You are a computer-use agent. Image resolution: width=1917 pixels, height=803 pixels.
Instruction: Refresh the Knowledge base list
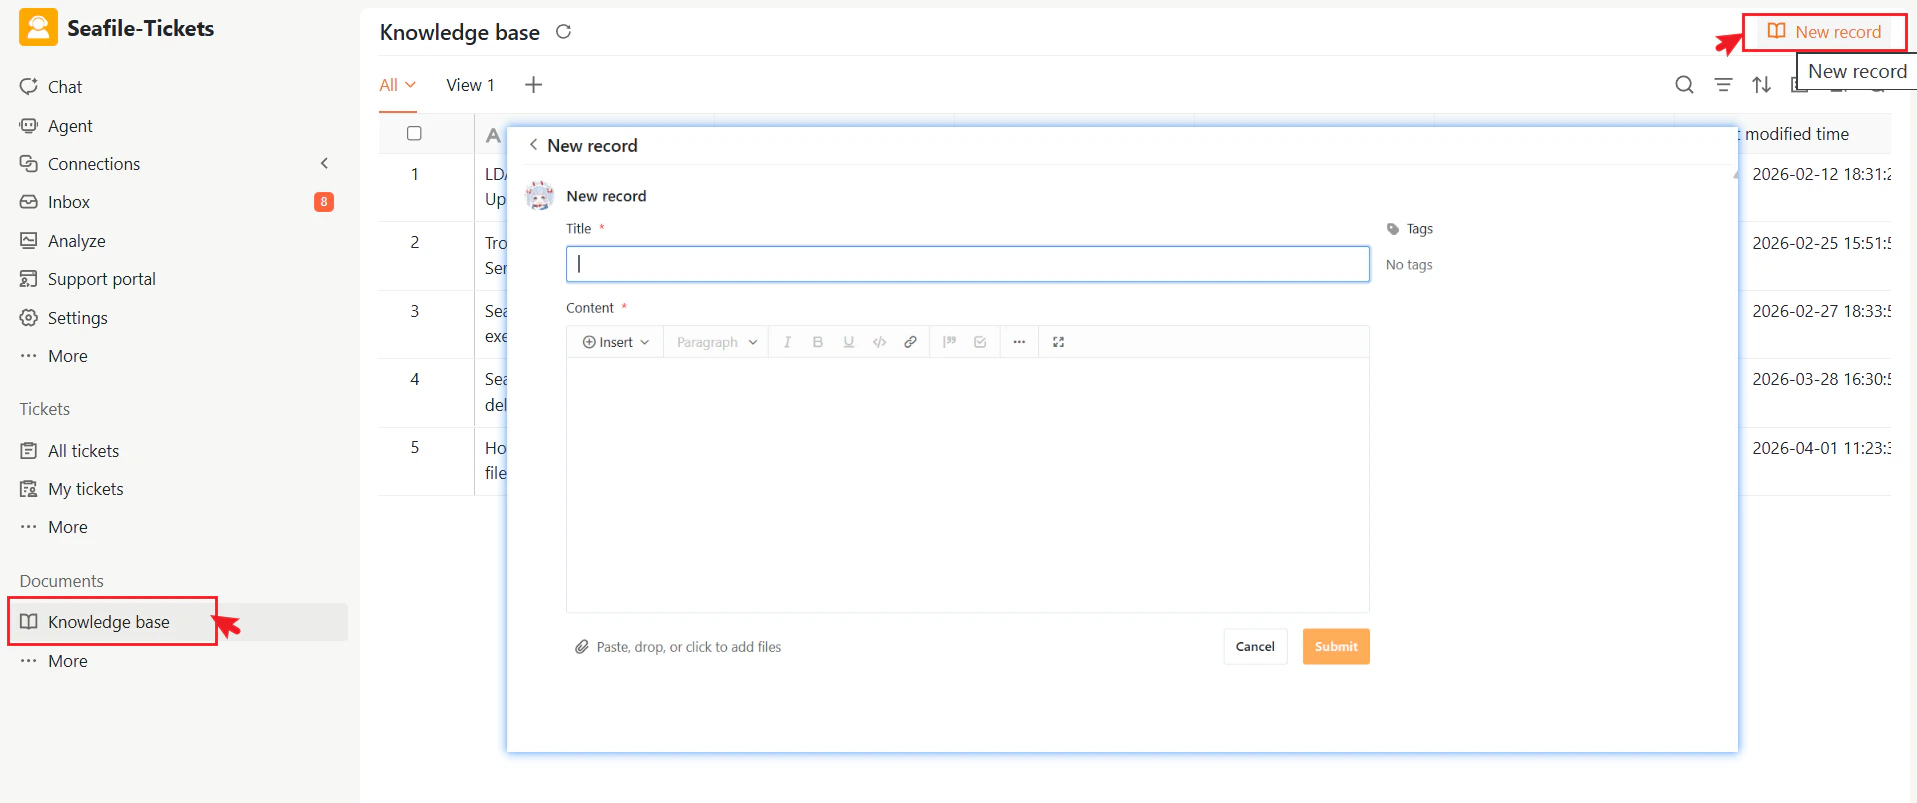[x=563, y=32]
